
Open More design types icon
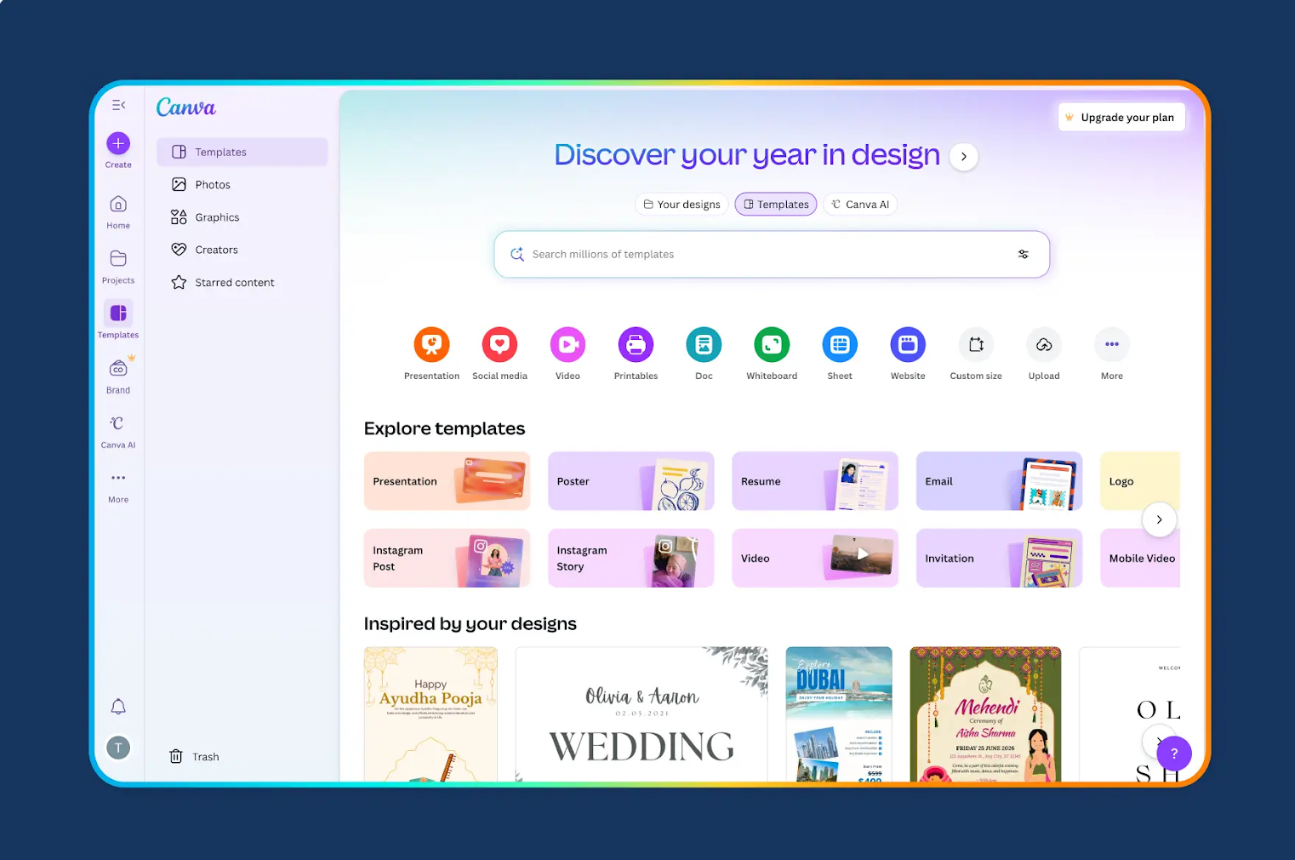pos(1112,344)
